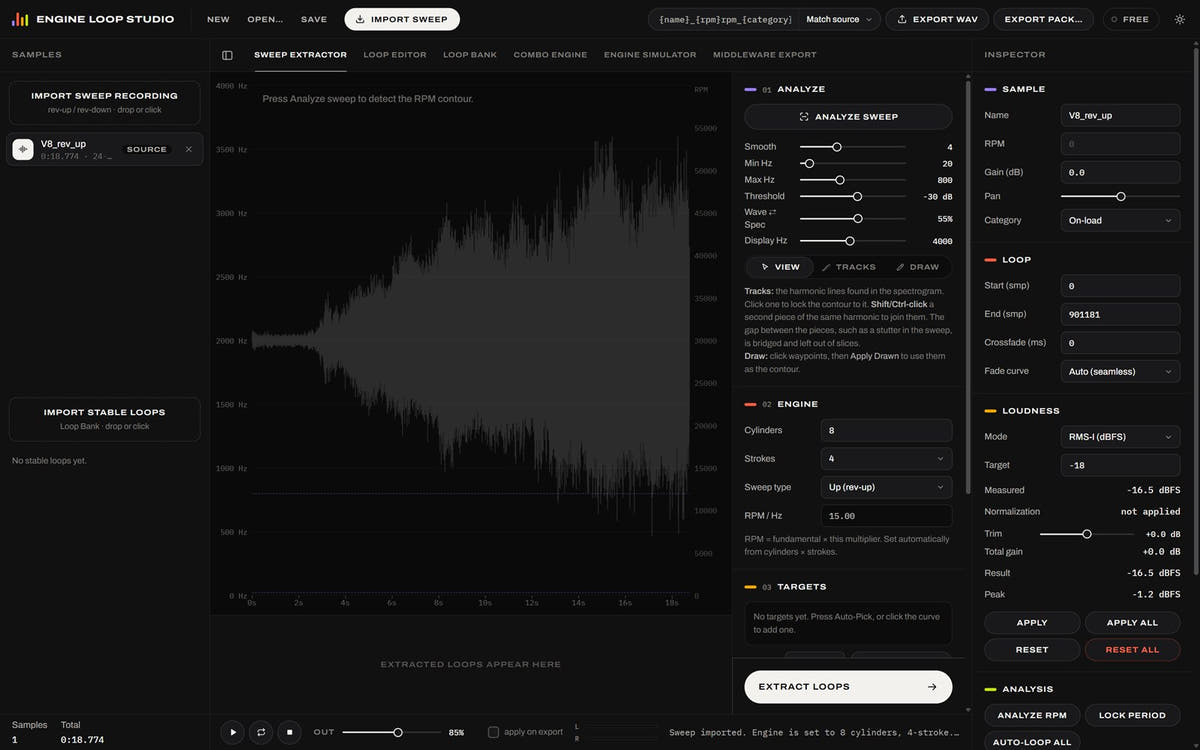The width and height of the screenshot is (1200, 750).
Task: Click the Auto-Loop All button
Action: point(1032,742)
